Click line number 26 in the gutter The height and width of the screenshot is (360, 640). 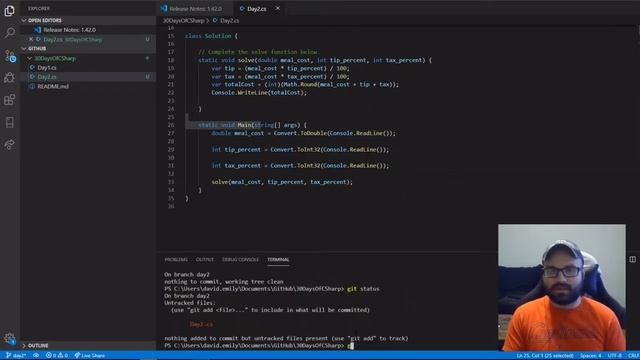[x=171, y=125]
